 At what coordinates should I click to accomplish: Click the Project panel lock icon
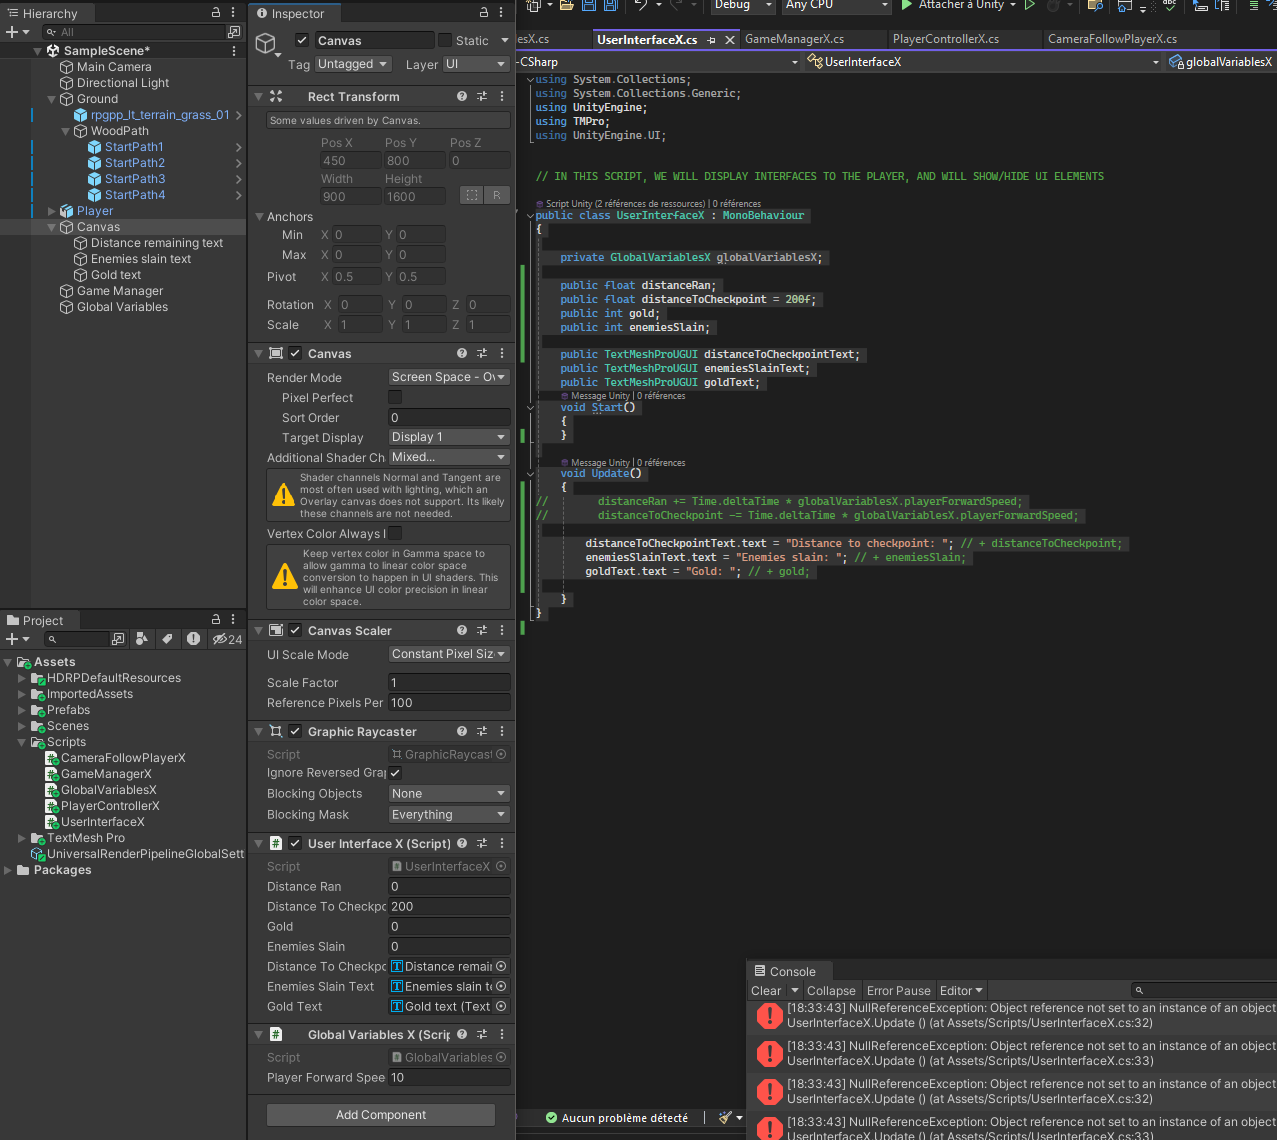tap(216, 620)
